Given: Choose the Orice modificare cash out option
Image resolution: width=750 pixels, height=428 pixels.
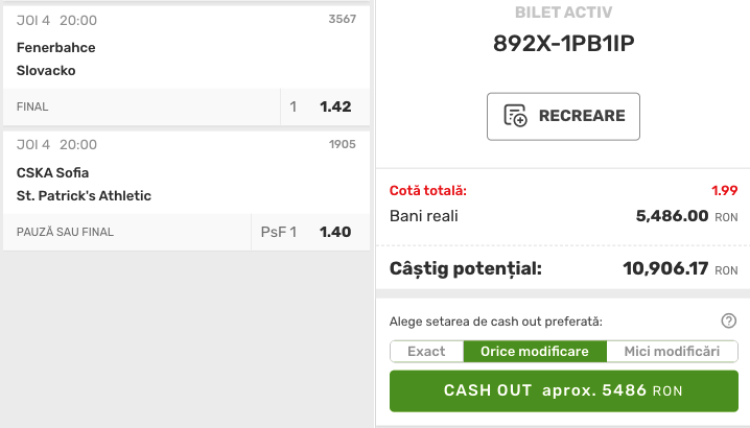Looking at the screenshot, I should click(535, 351).
